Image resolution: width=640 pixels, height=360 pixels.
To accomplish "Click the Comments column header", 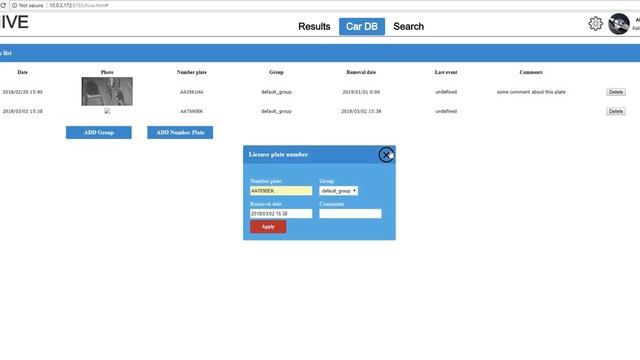I will click(531, 72).
